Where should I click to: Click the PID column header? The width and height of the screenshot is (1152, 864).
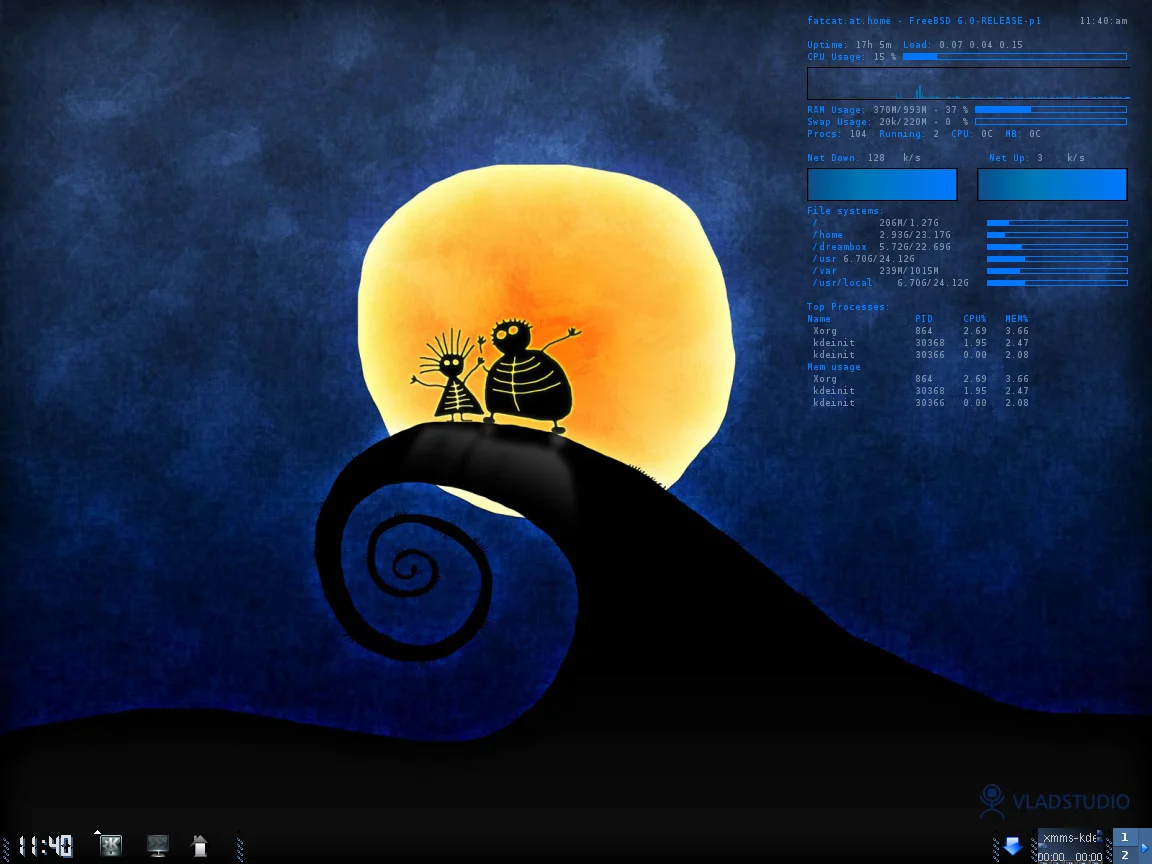click(x=924, y=319)
